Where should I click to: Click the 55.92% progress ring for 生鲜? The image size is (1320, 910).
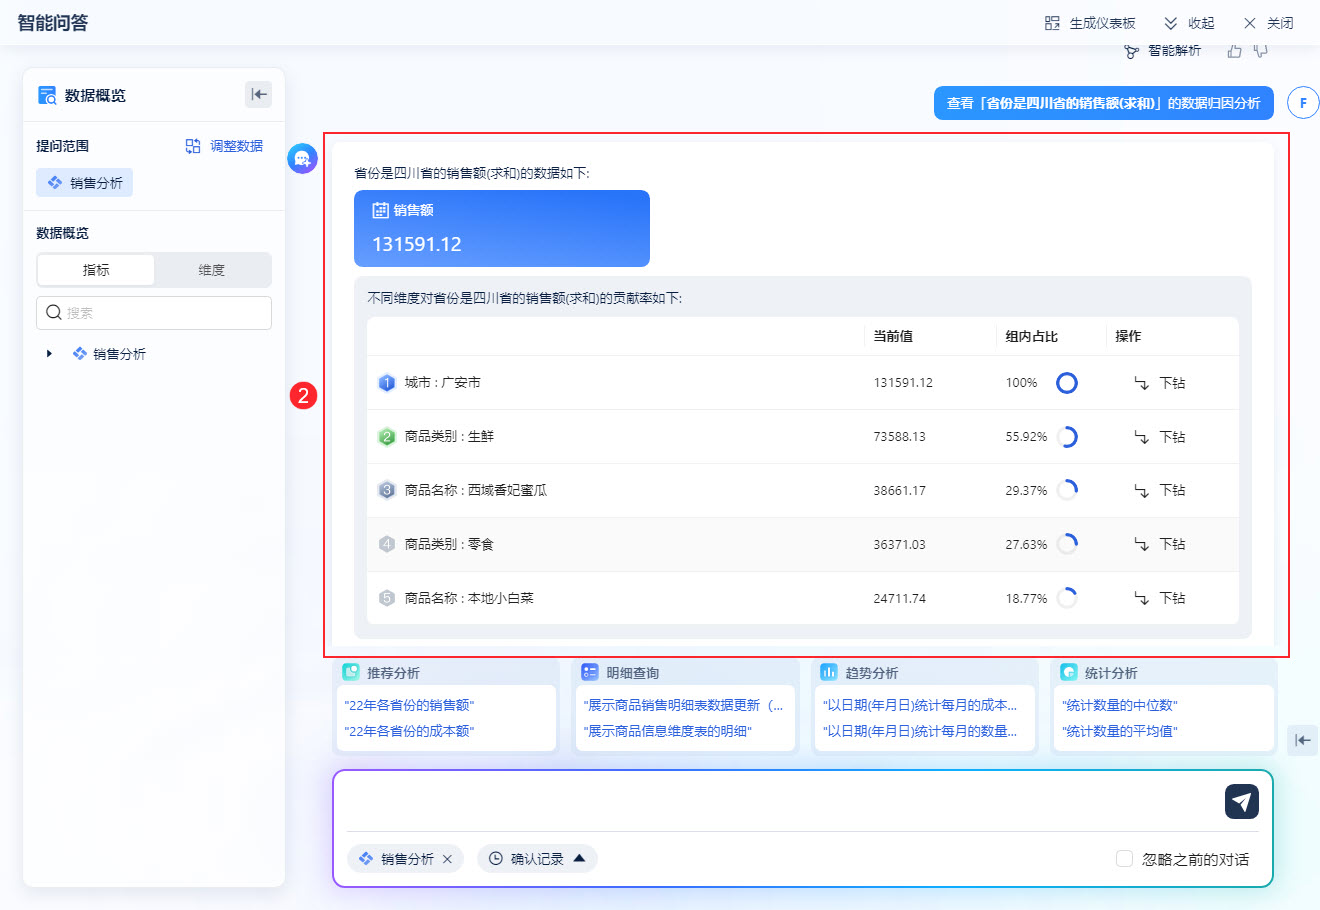point(1067,437)
